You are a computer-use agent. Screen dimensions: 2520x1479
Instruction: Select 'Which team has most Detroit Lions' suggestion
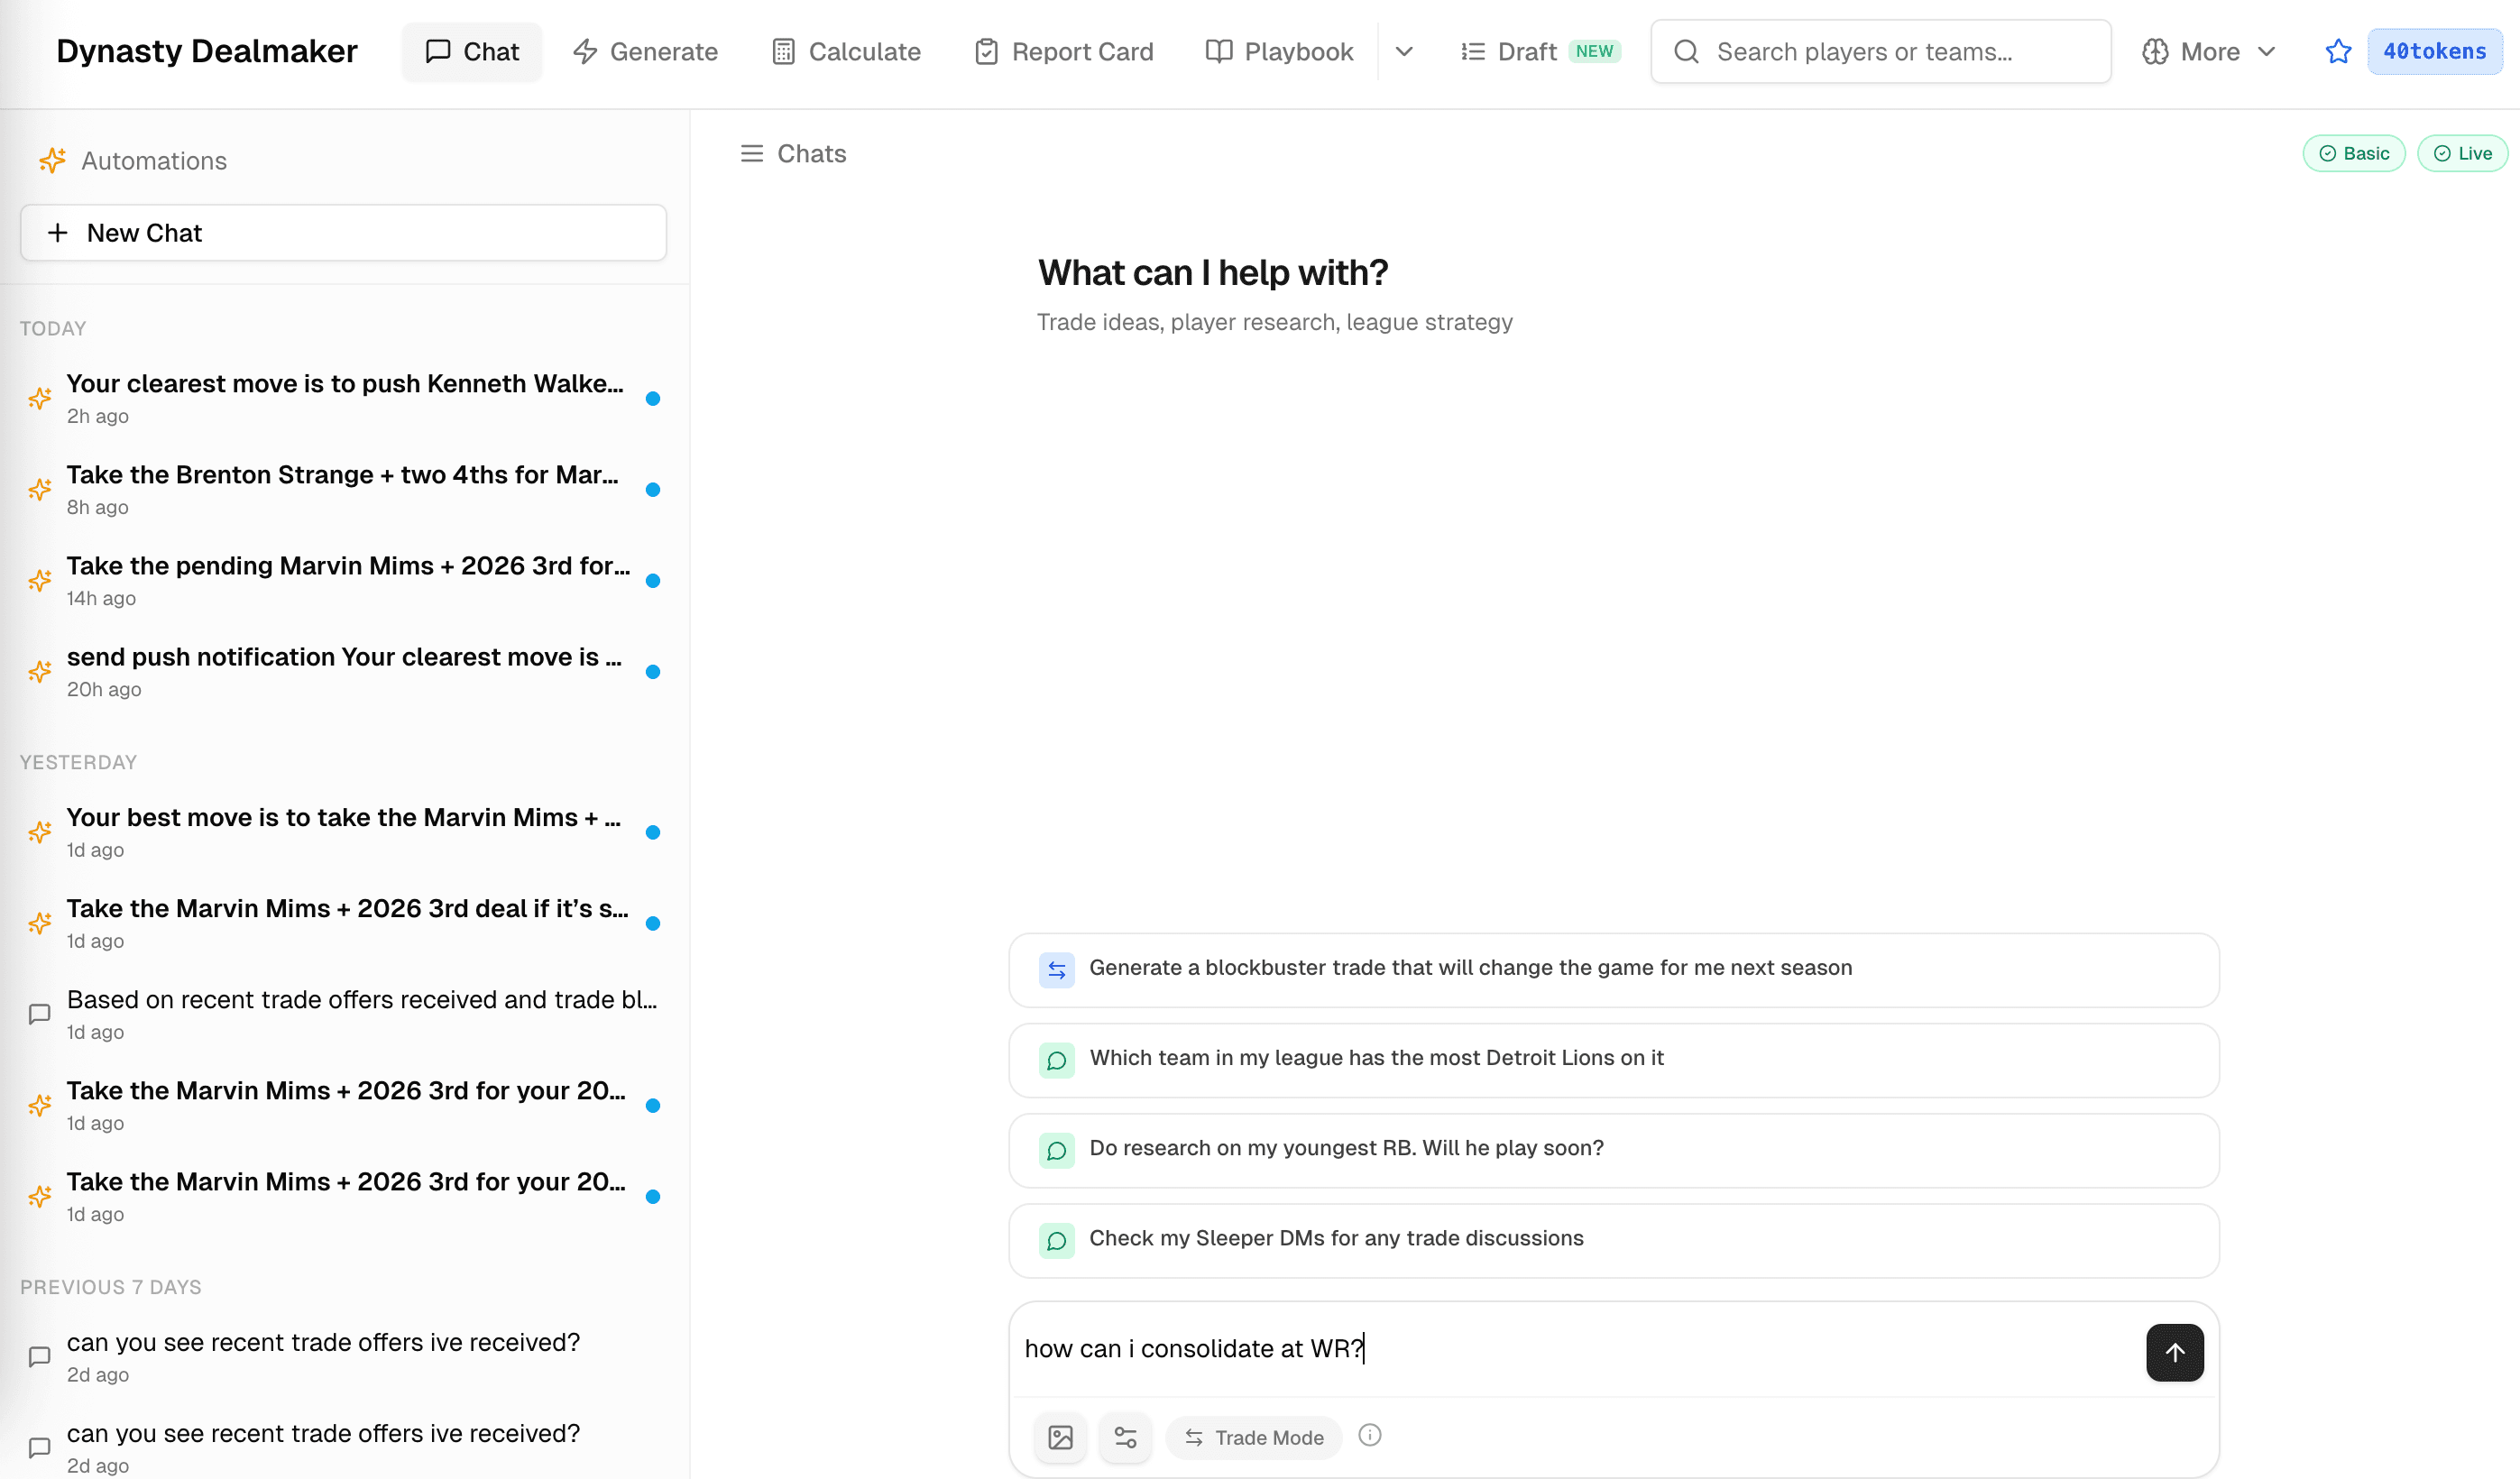pos(1613,1059)
